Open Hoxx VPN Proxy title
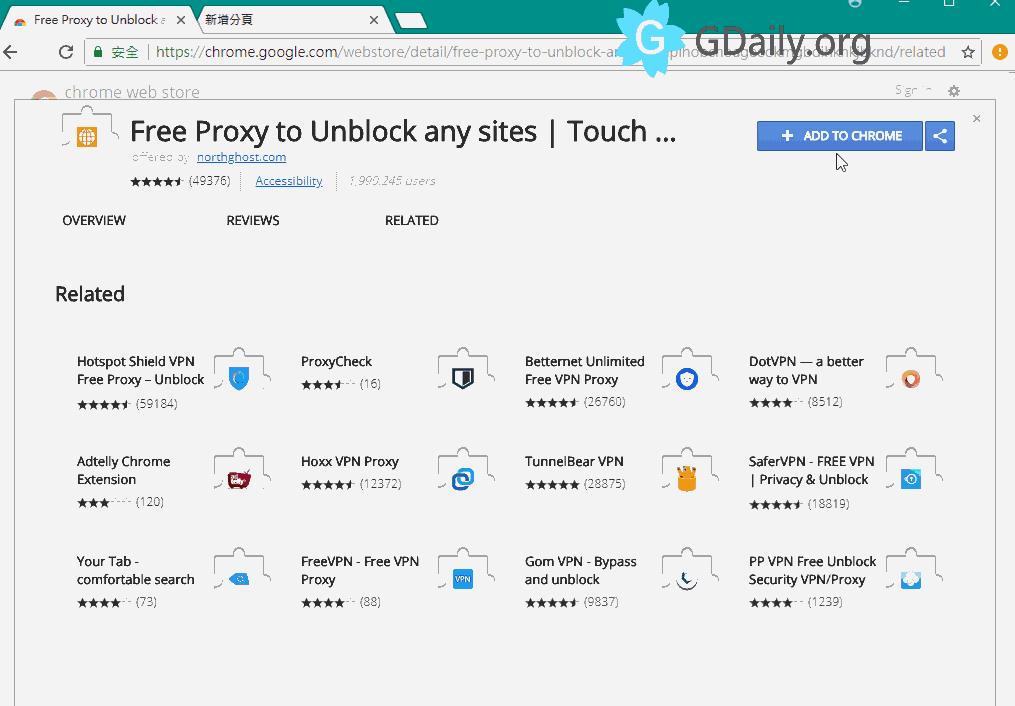Viewport: 1015px width, 706px height. coord(350,462)
